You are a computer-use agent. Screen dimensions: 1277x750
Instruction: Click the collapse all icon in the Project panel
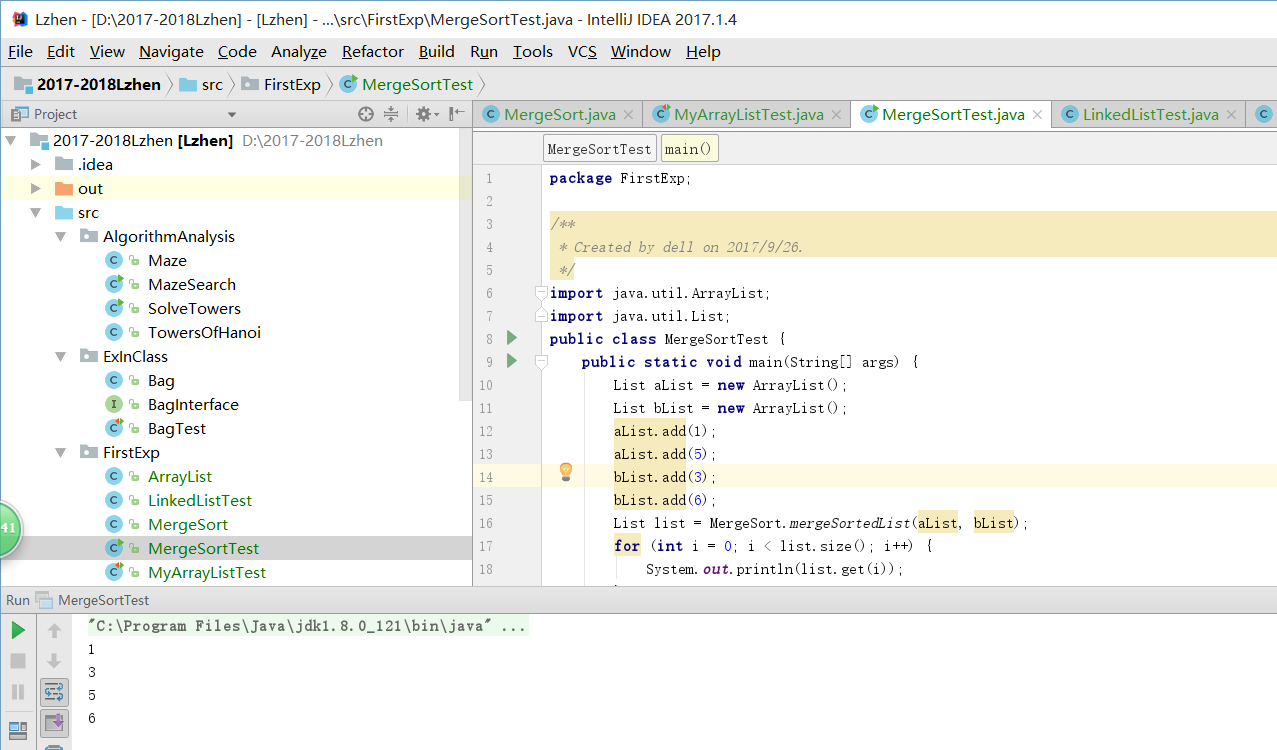[391, 114]
